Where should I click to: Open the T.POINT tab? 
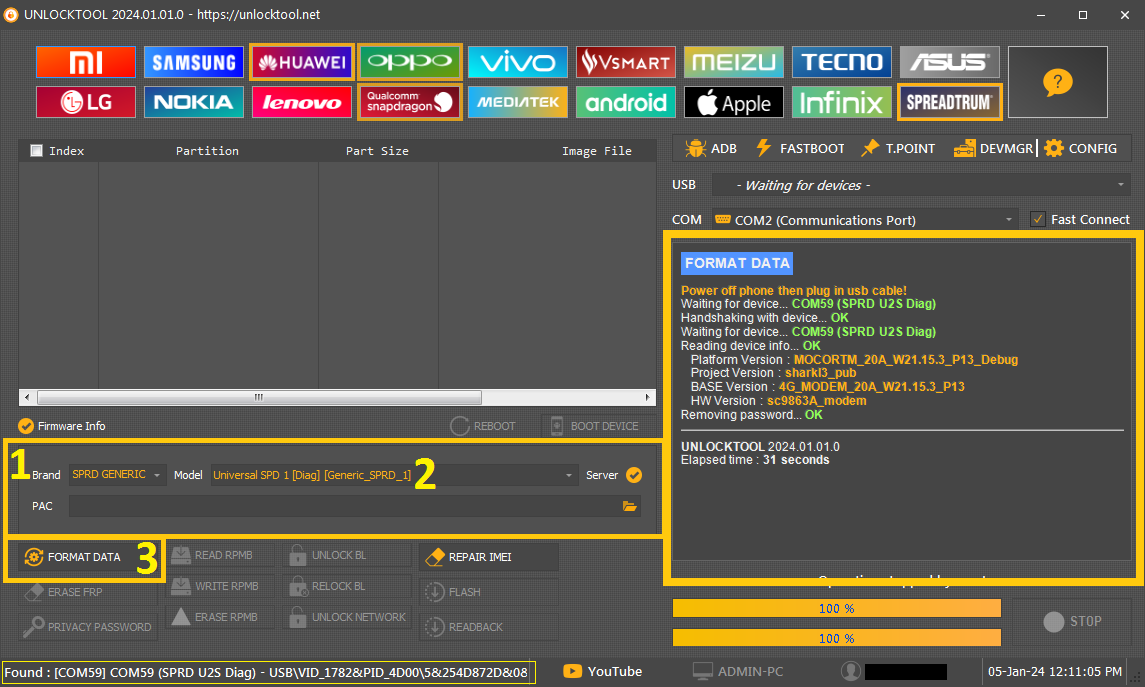897,148
